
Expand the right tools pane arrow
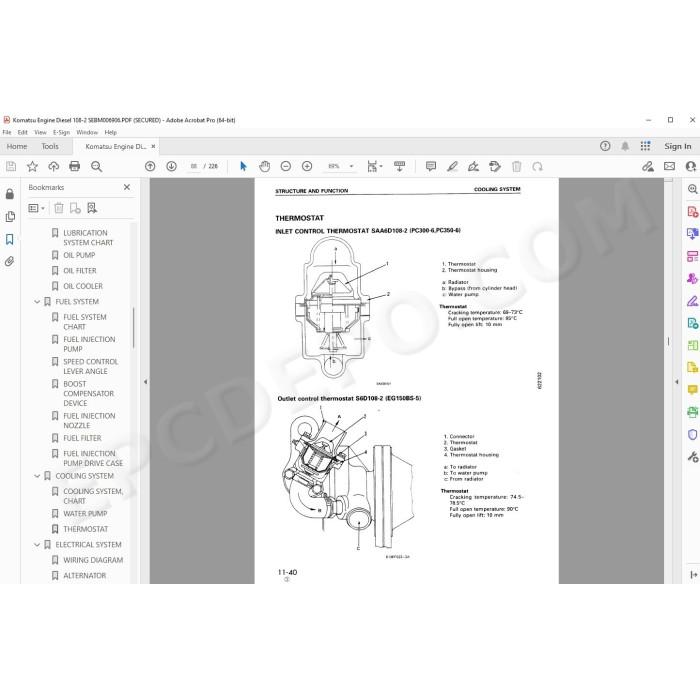click(x=677, y=382)
